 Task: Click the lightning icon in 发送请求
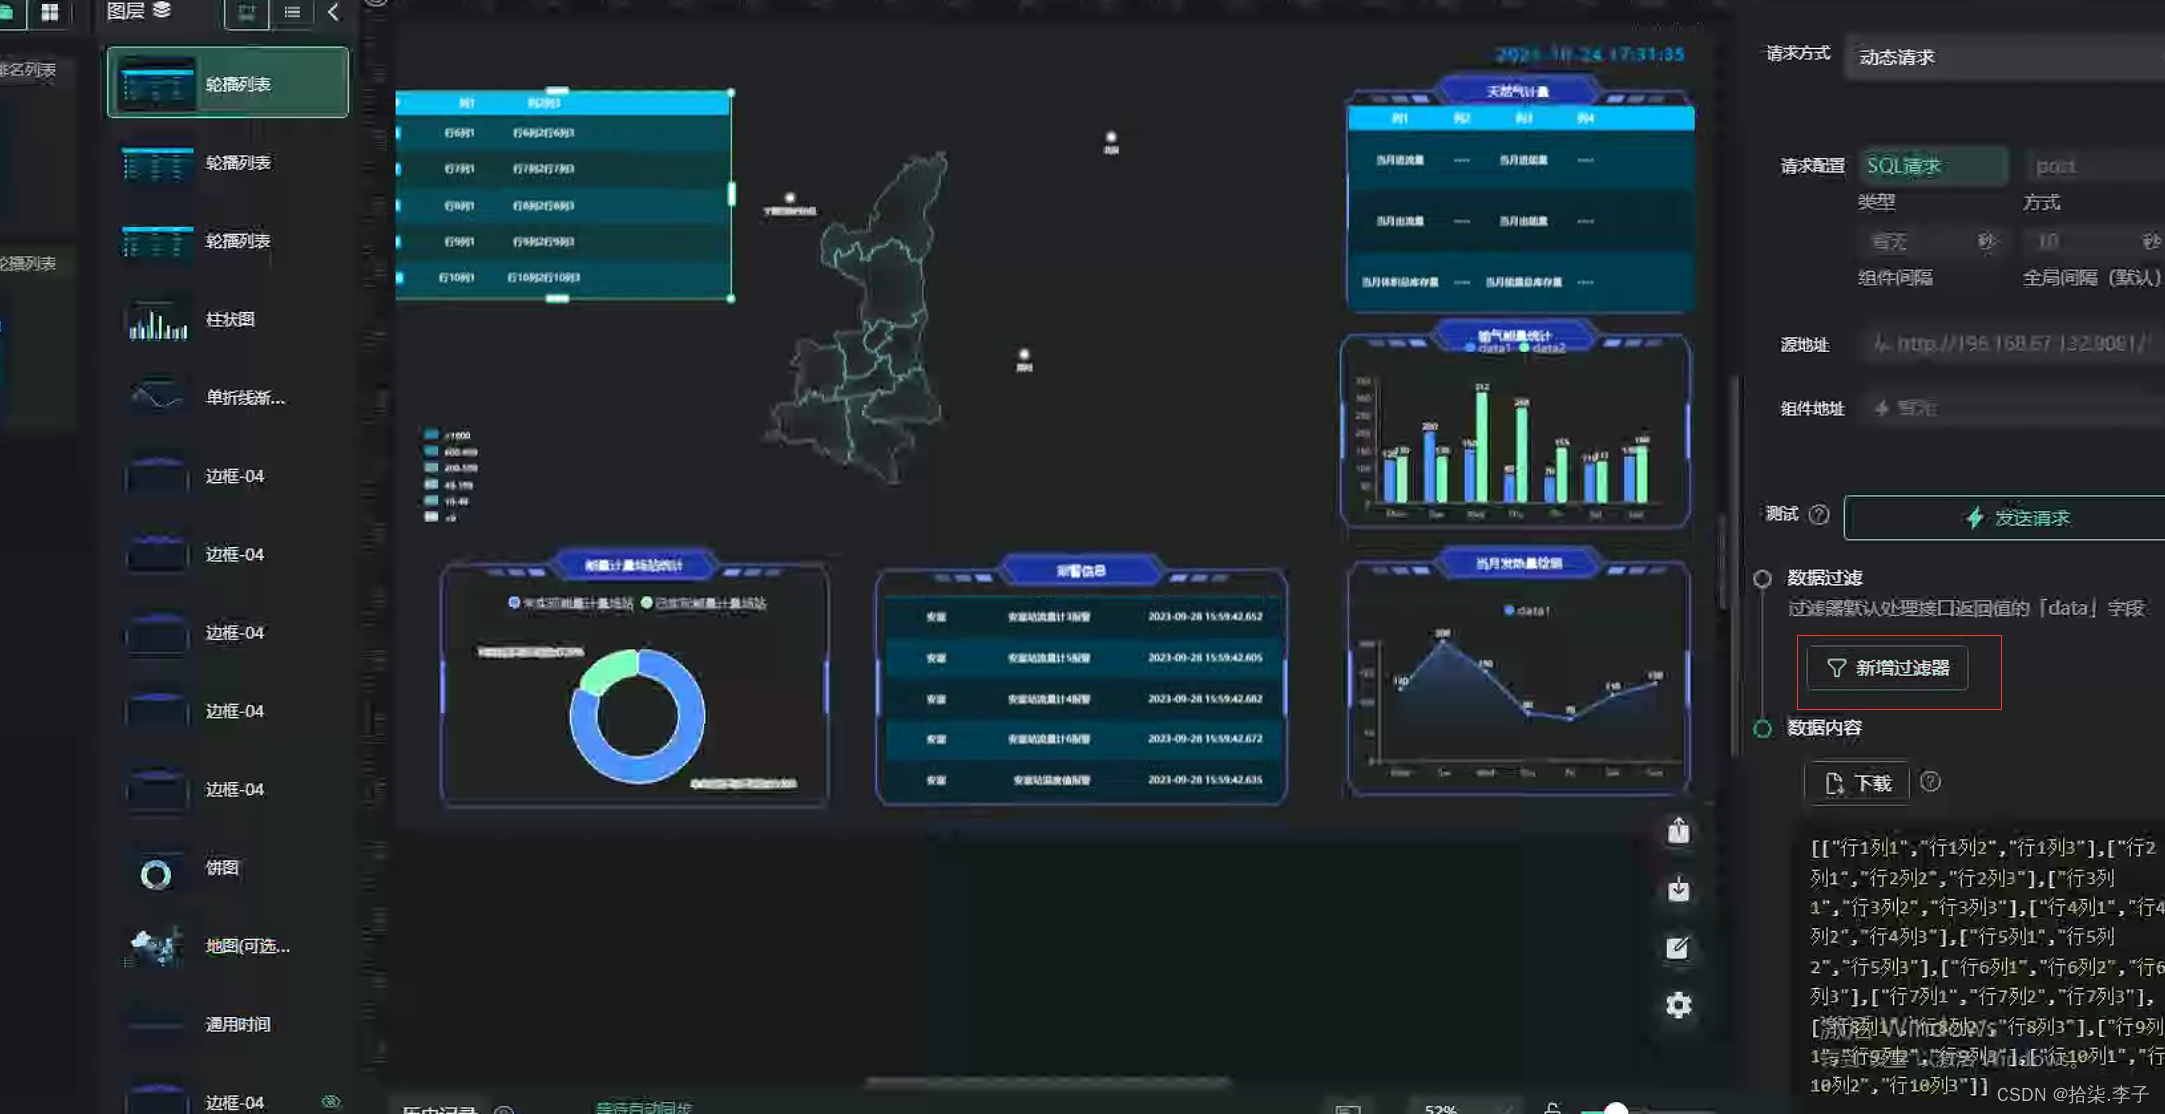point(1974,518)
